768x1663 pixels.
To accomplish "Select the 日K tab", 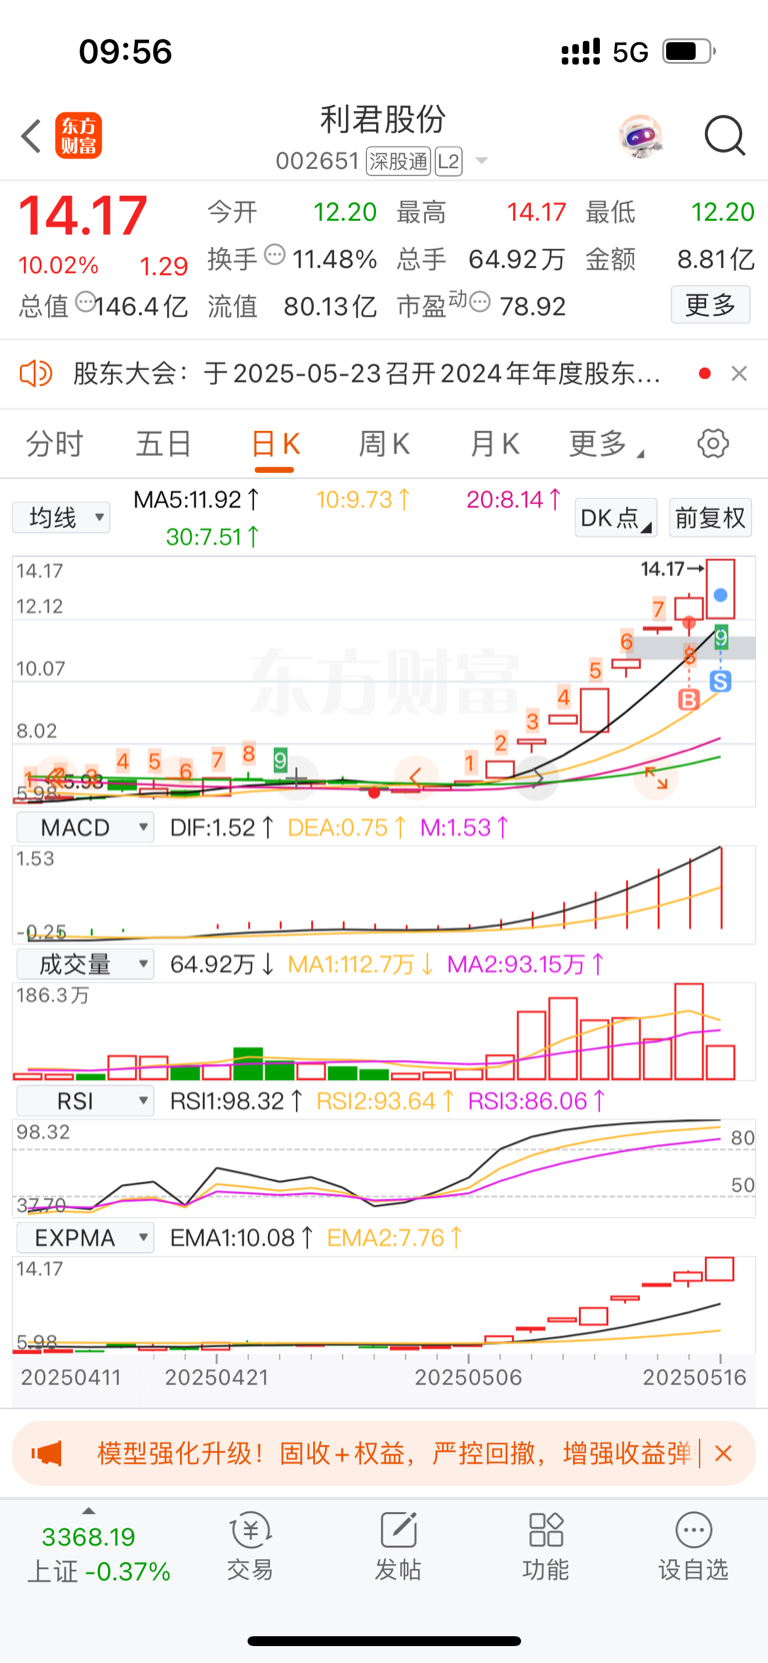I will (x=275, y=444).
